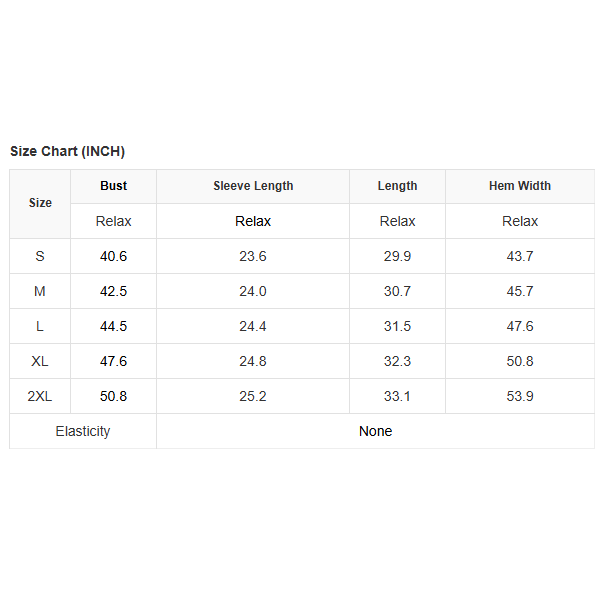Viewport: 606px width, 606px height.
Task: Click the Elasticity row label
Action: (x=83, y=431)
